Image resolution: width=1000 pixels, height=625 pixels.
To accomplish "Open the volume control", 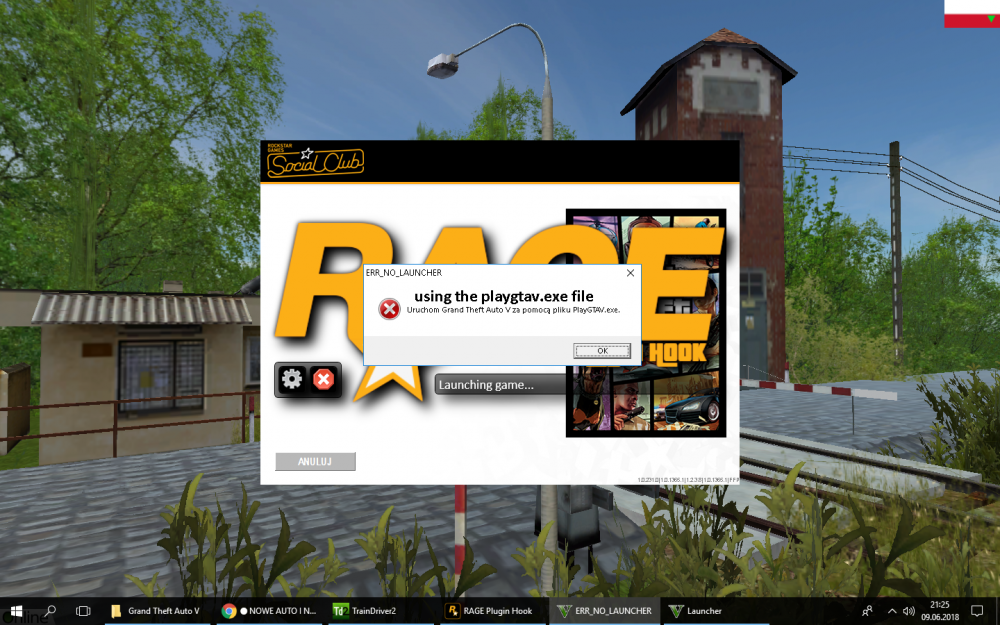I will pos(909,611).
